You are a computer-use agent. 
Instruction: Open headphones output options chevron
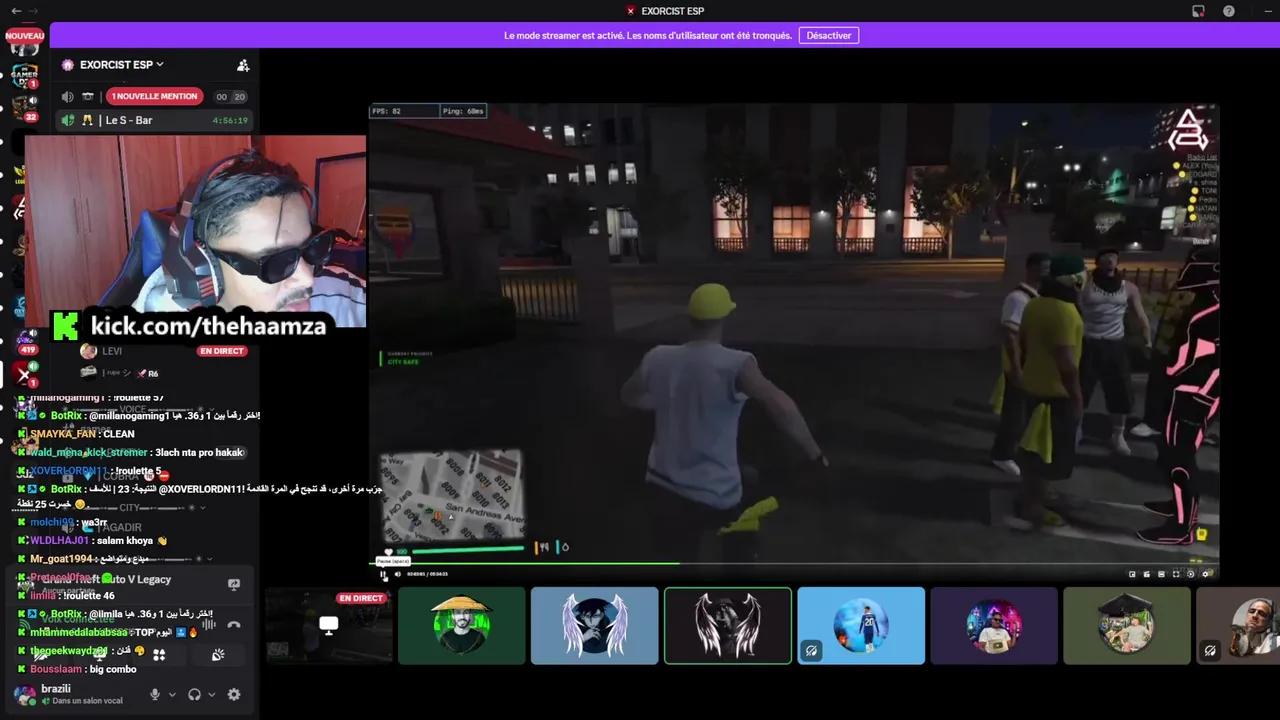(x=212, y=694)
